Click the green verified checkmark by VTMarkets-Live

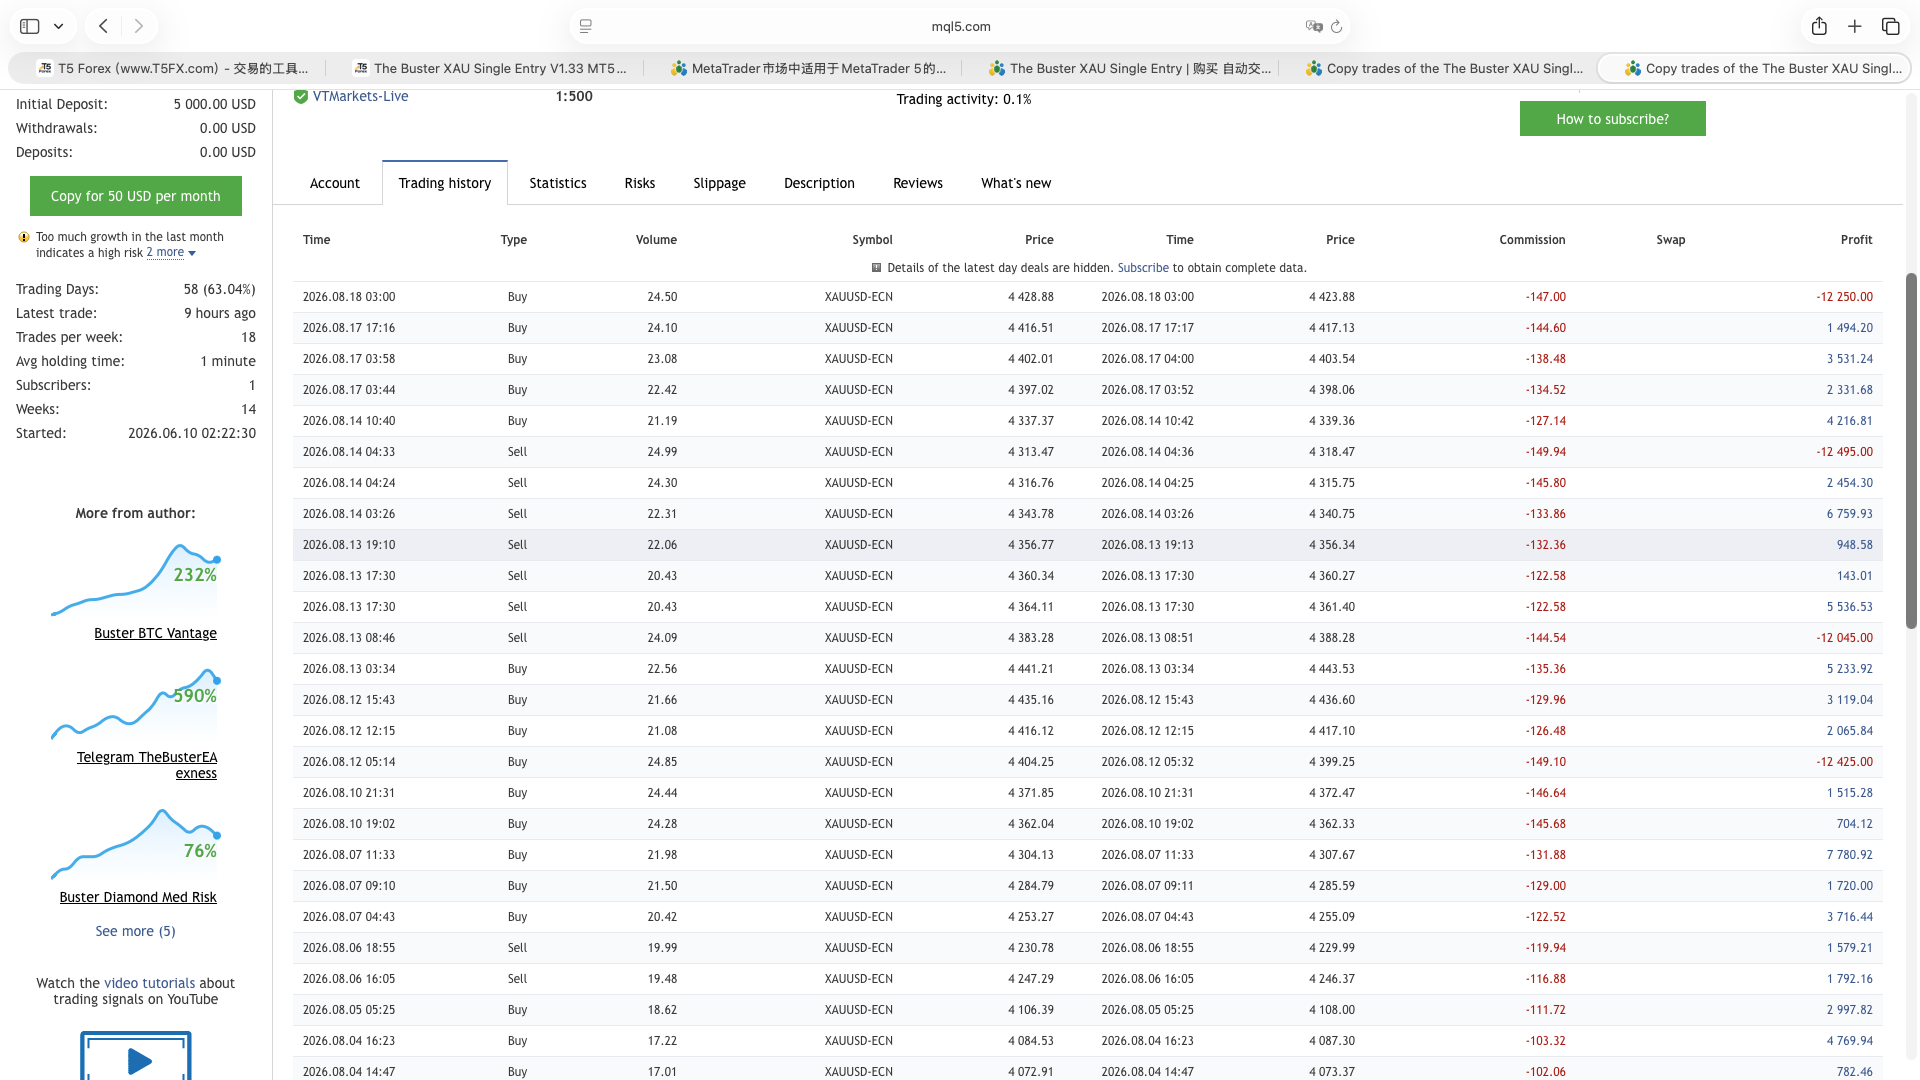pyautogui.click(x=301, y=96)
